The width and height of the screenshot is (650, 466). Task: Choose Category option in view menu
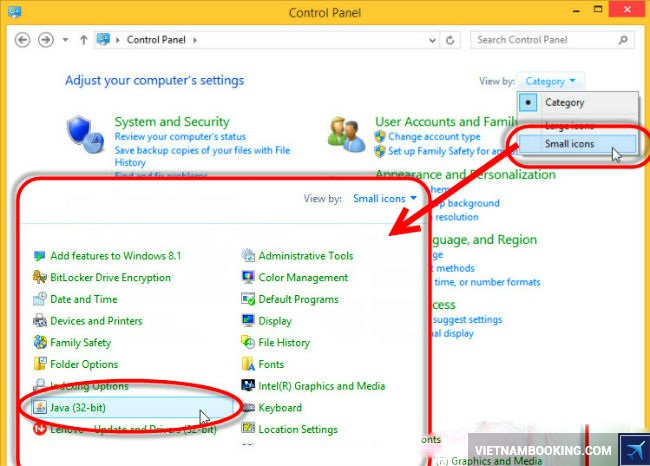[564, 103]
